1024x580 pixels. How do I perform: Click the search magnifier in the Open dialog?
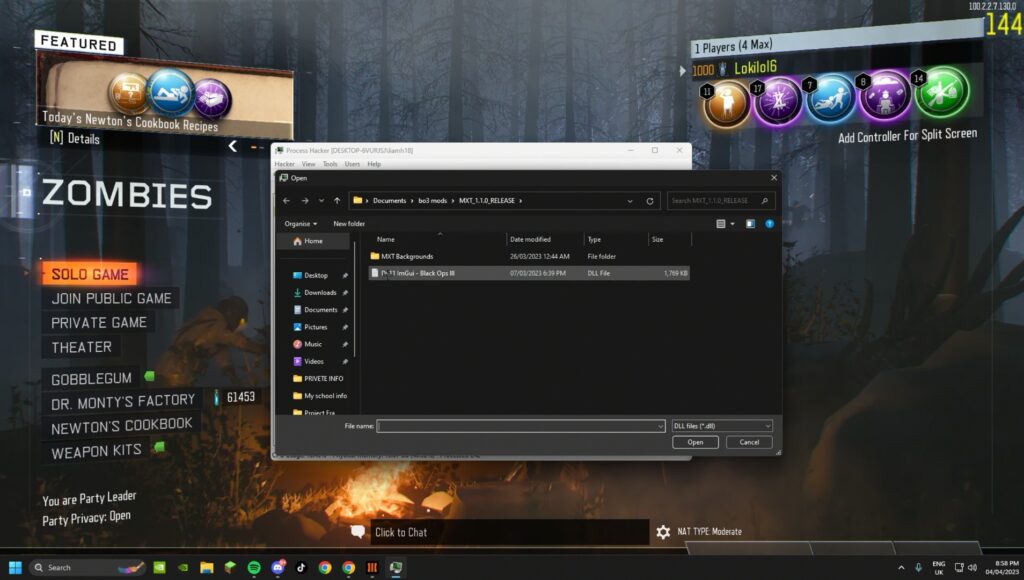click(x=765, y=201)
